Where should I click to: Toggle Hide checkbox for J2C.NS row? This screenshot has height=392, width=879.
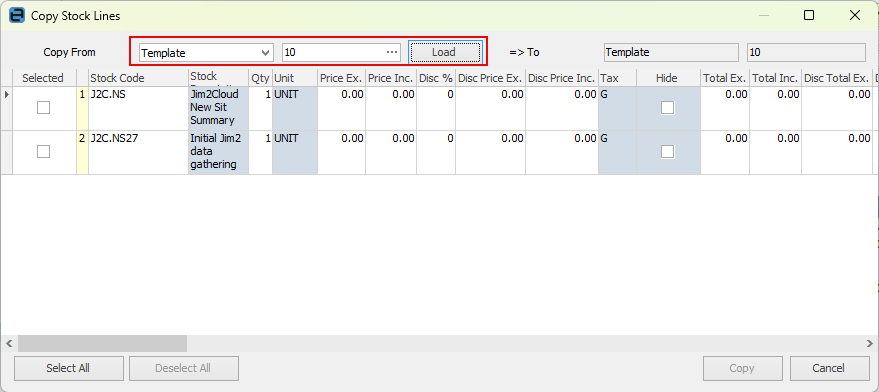point(667,108)
